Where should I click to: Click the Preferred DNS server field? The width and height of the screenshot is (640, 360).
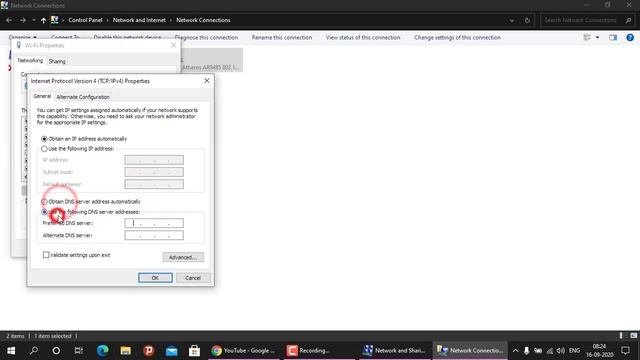(154, 223)
